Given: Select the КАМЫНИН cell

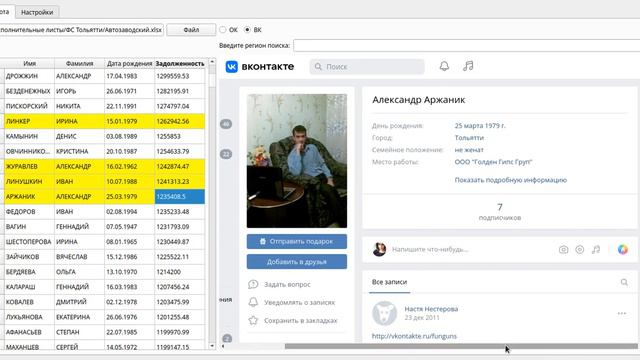Looking at the screenshot, I should (x=29, y=136).
